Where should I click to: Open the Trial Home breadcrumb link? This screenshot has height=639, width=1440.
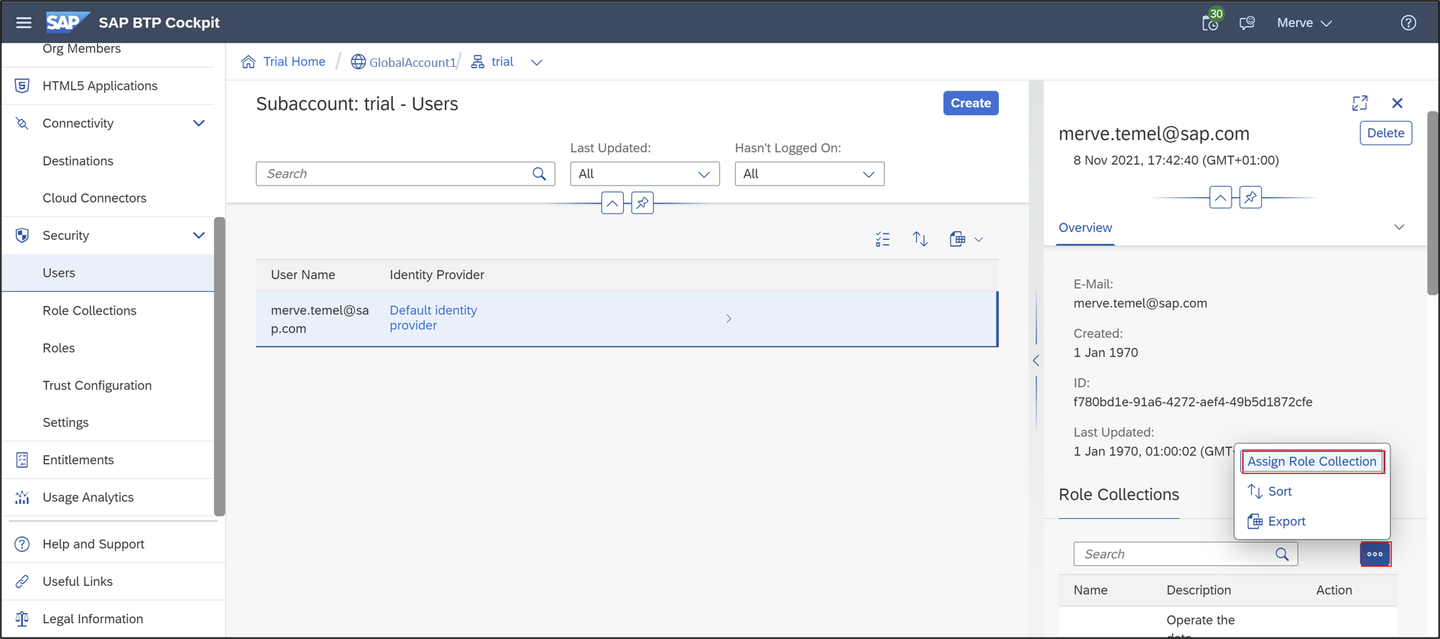(x=294, y=62)
